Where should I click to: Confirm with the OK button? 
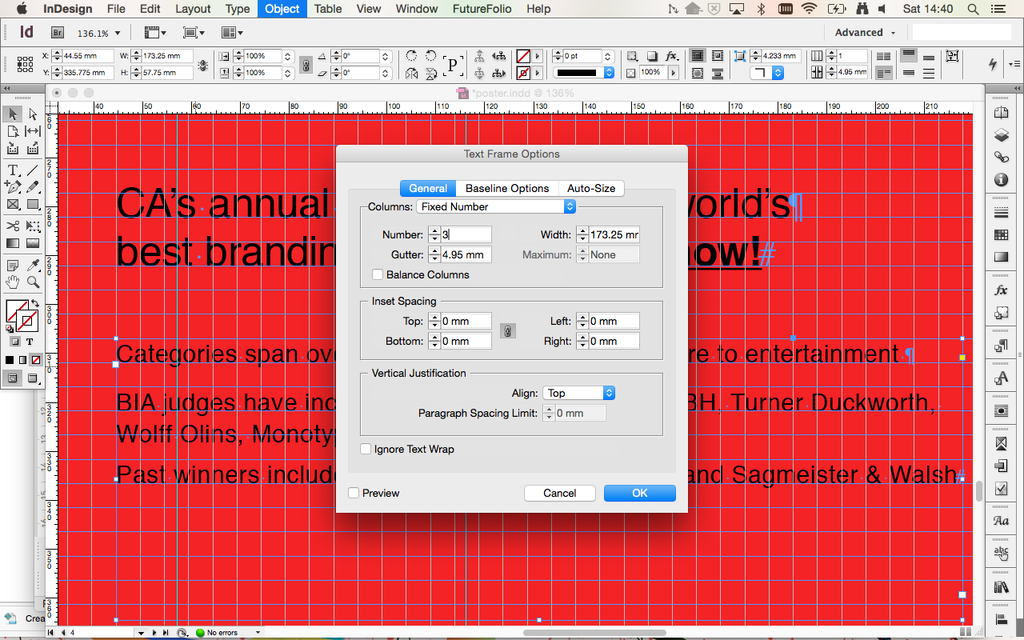tap(639, 492)
